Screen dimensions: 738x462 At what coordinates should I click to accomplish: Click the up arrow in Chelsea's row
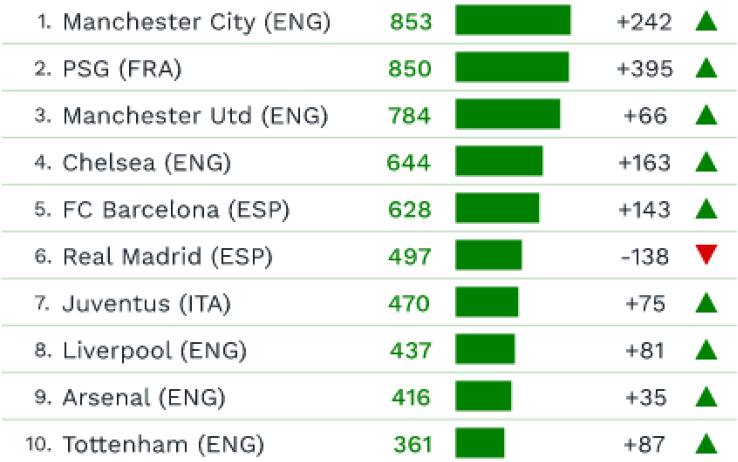[x=707, y=162]
